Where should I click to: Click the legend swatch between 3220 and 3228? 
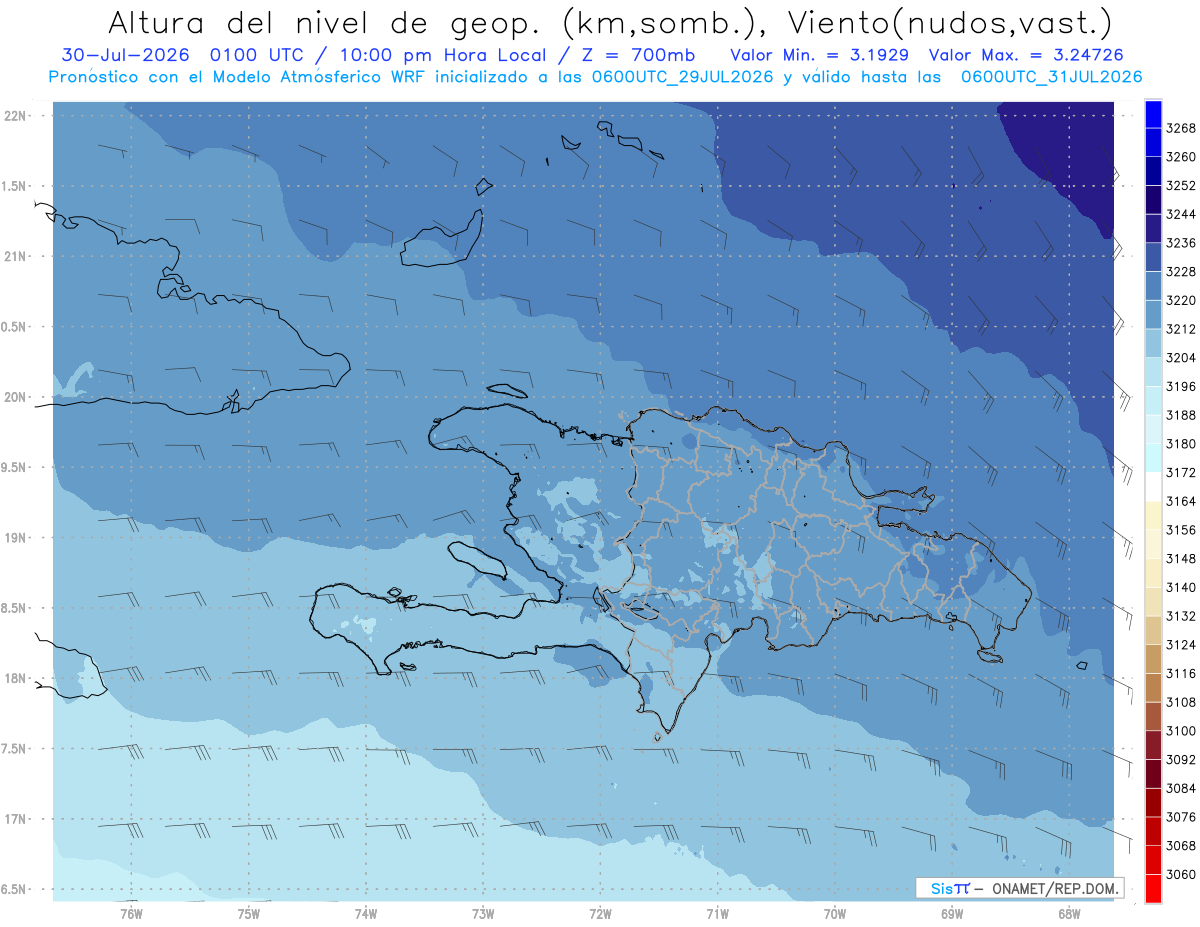tap(1153, 286)
